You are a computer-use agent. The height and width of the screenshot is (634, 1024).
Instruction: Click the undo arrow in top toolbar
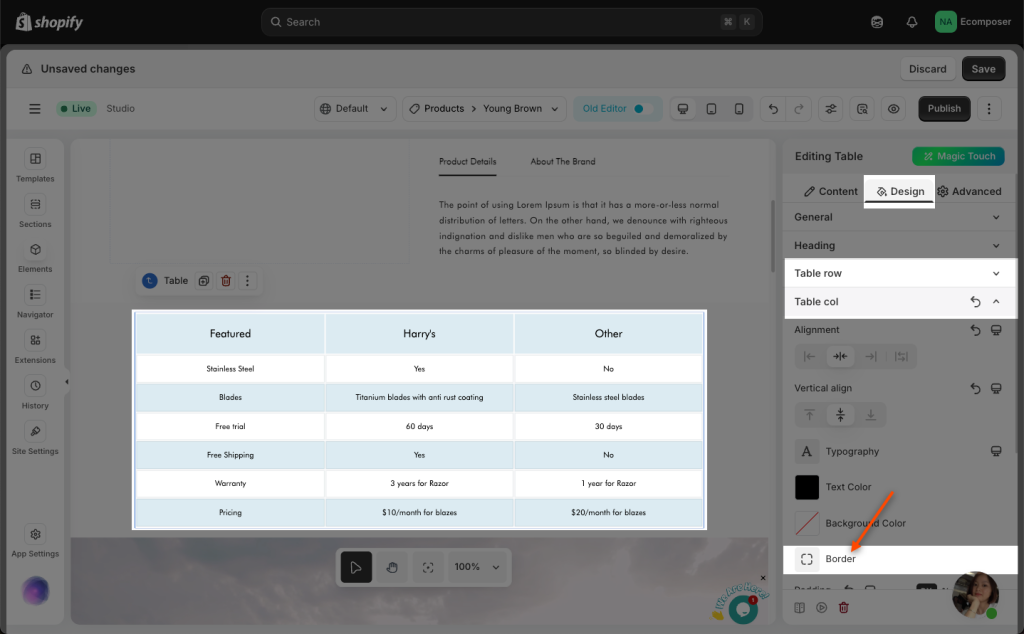[x=772, y=109]
